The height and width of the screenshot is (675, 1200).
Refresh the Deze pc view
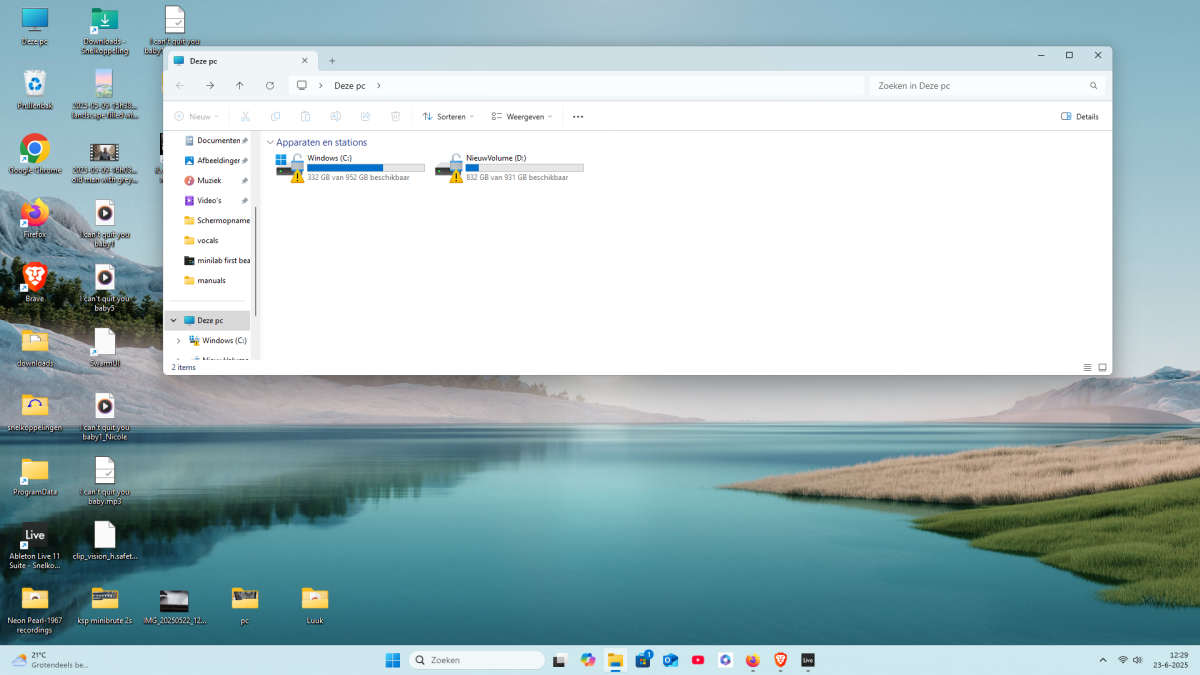coord(270,86)
